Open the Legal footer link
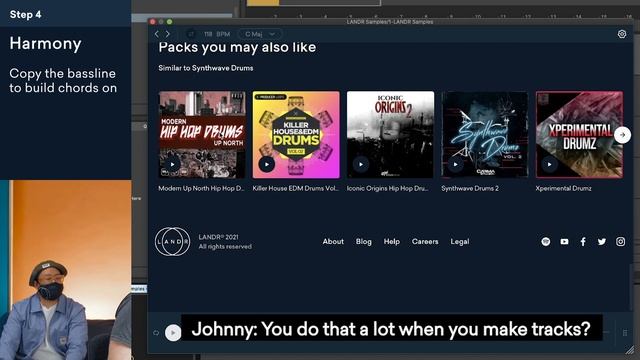This screenshot has width=640, height=360. tap(460, 242)
